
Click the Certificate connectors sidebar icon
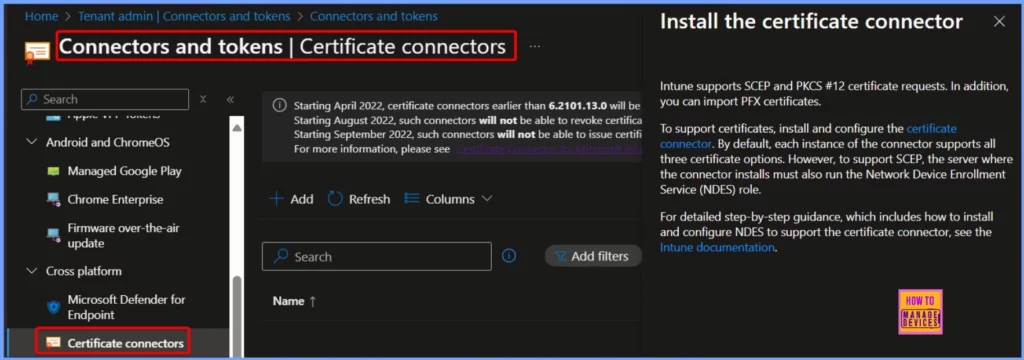(x=54, y=343)
